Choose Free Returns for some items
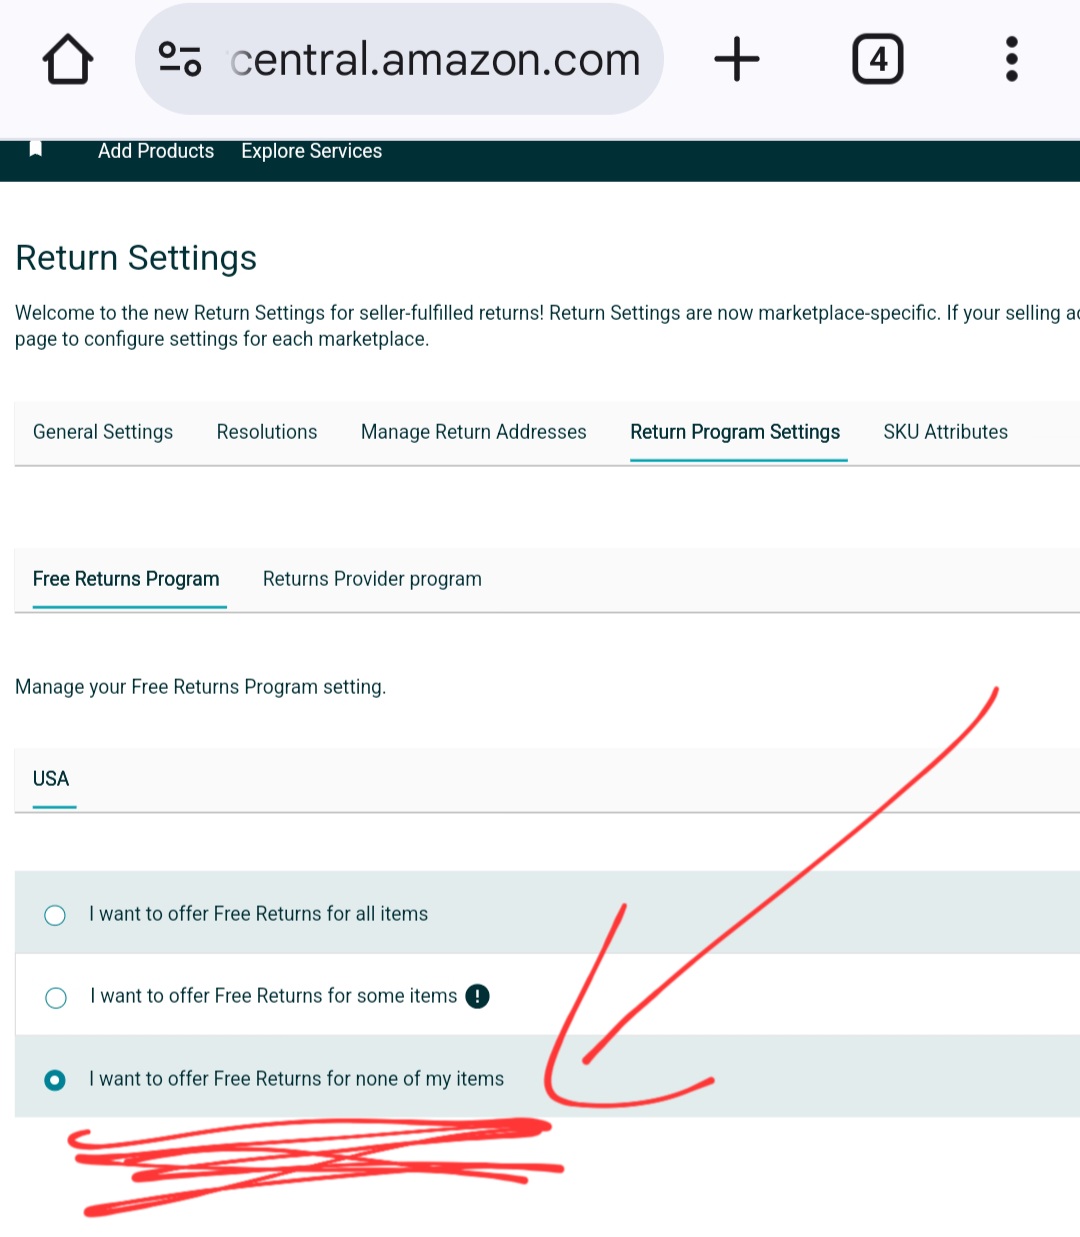The image size is (1080, 1237). tap(56, 997)
